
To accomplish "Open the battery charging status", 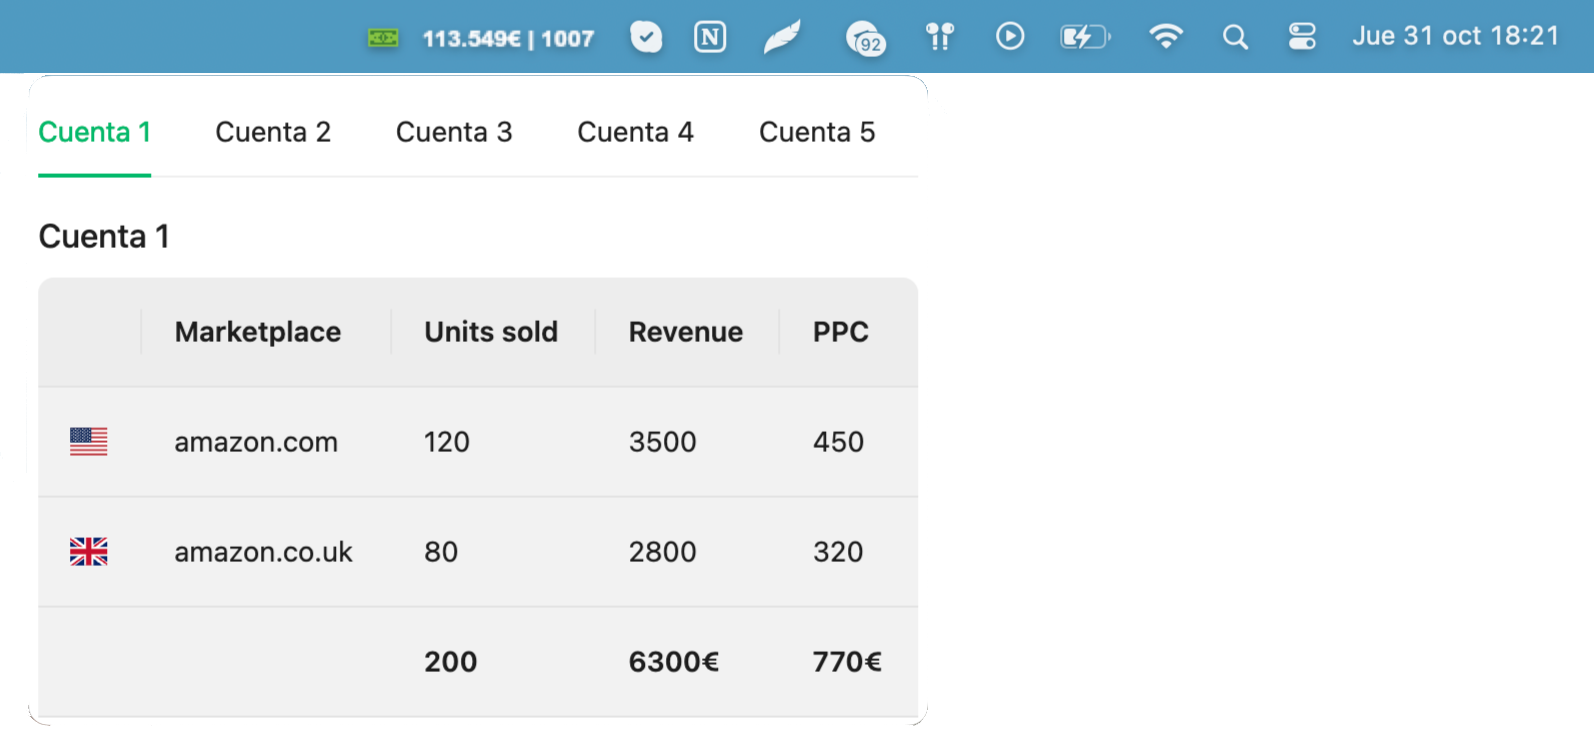I will 1085,37.
